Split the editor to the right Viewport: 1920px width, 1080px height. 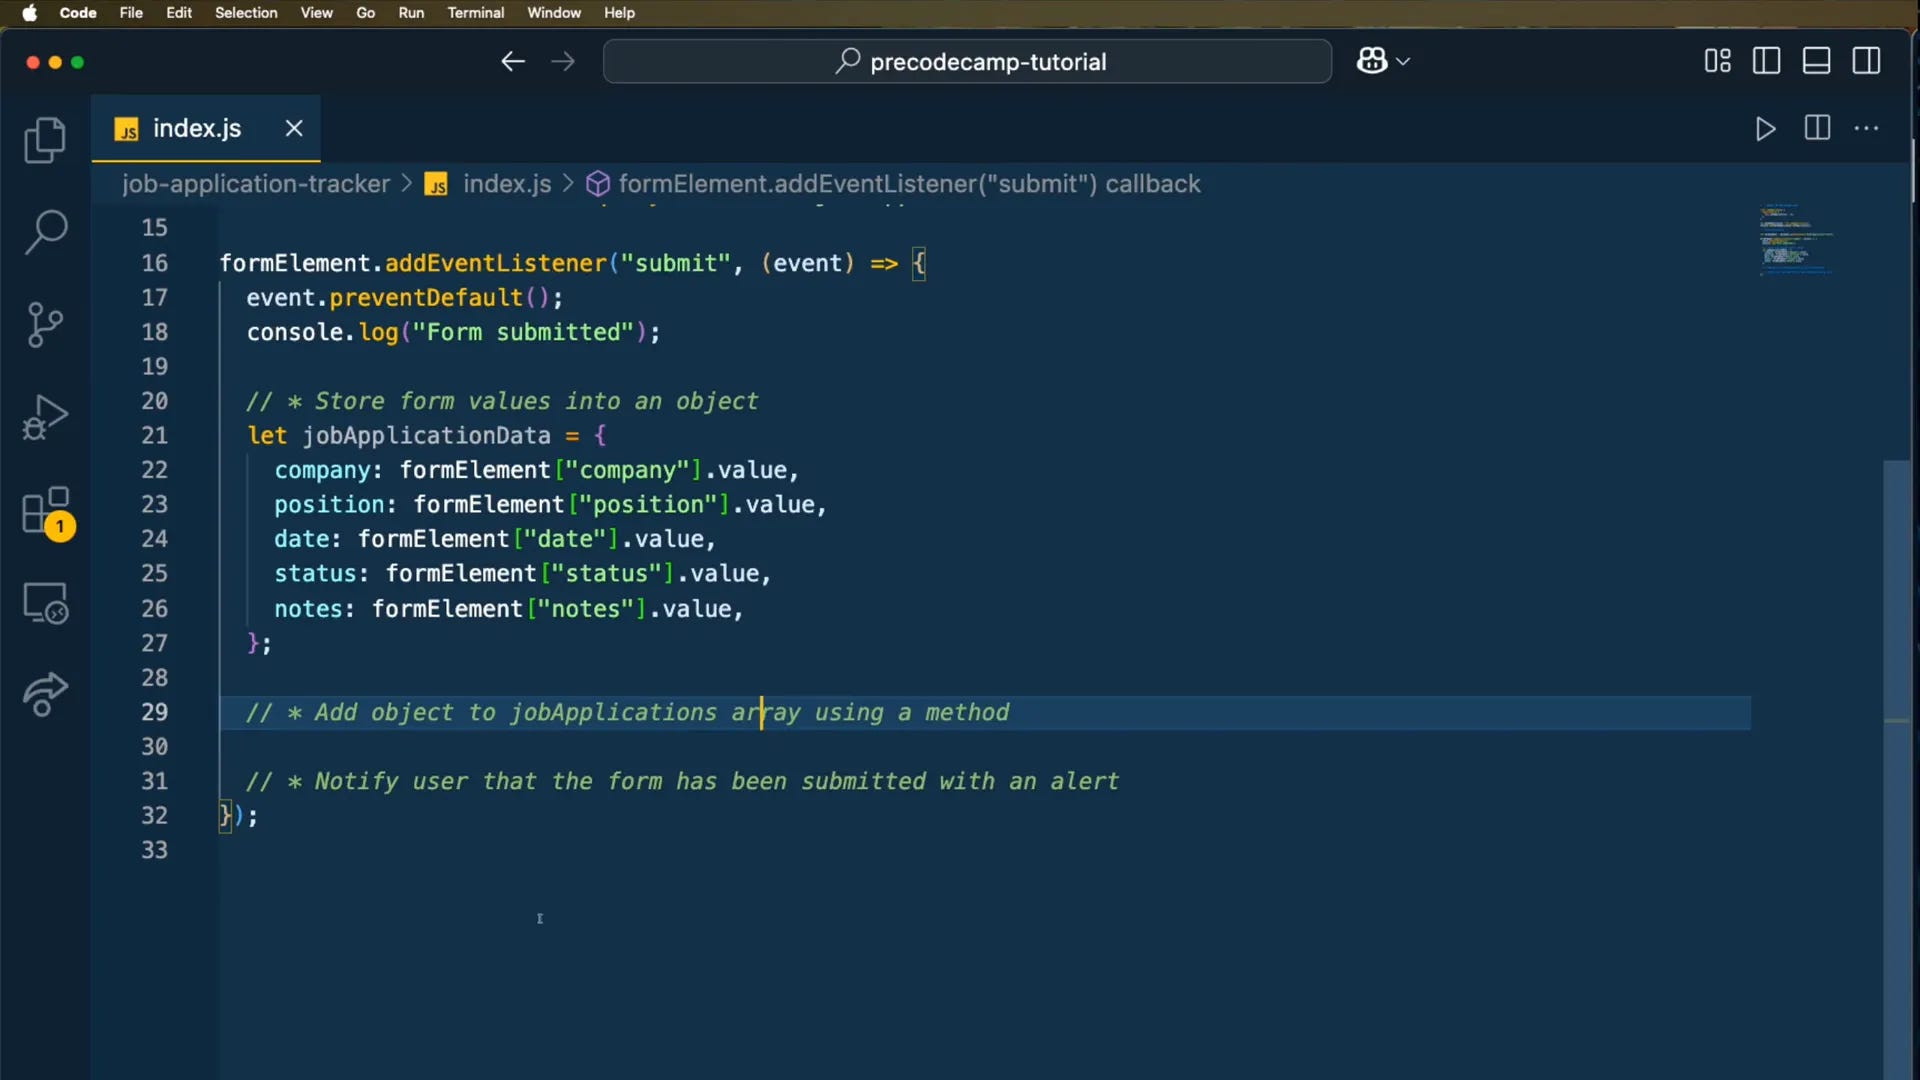coord(1817,129)
